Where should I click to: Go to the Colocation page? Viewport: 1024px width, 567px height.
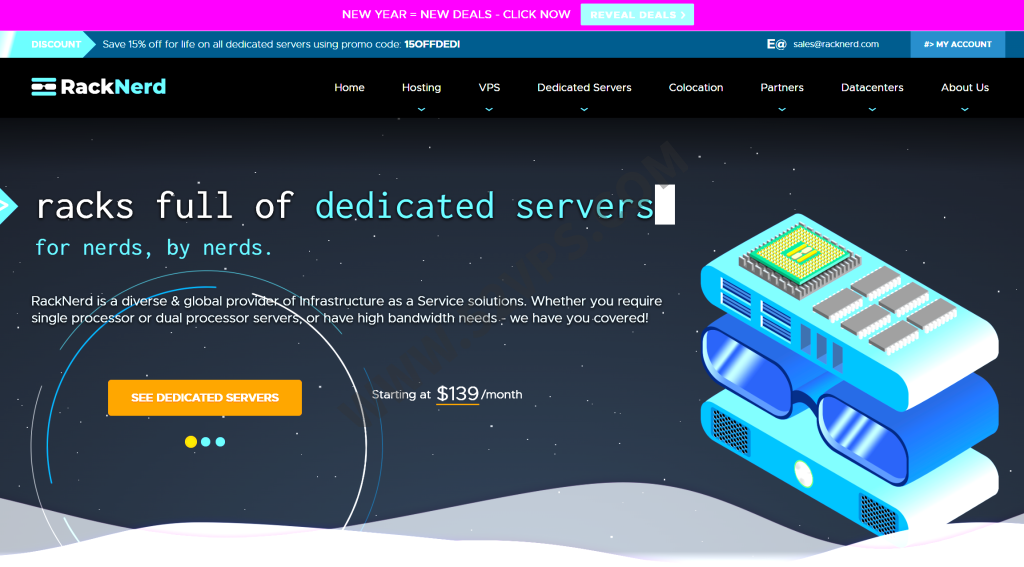tap(696, 88)
